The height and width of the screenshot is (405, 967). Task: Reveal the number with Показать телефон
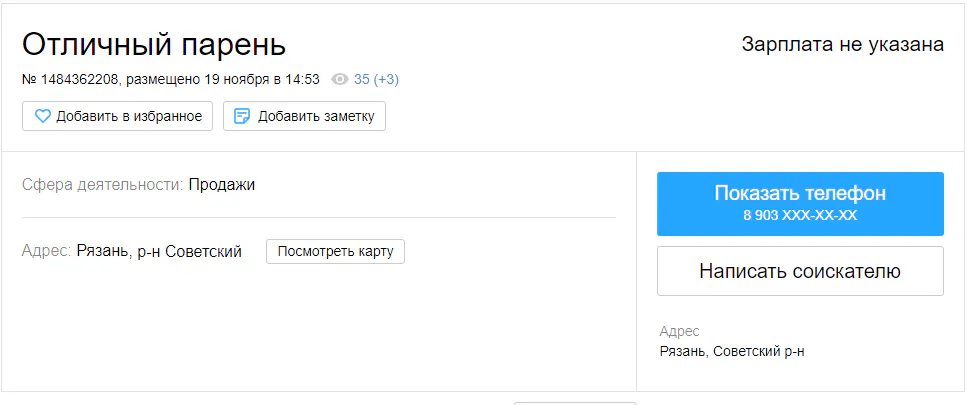(x=800, y=194)
